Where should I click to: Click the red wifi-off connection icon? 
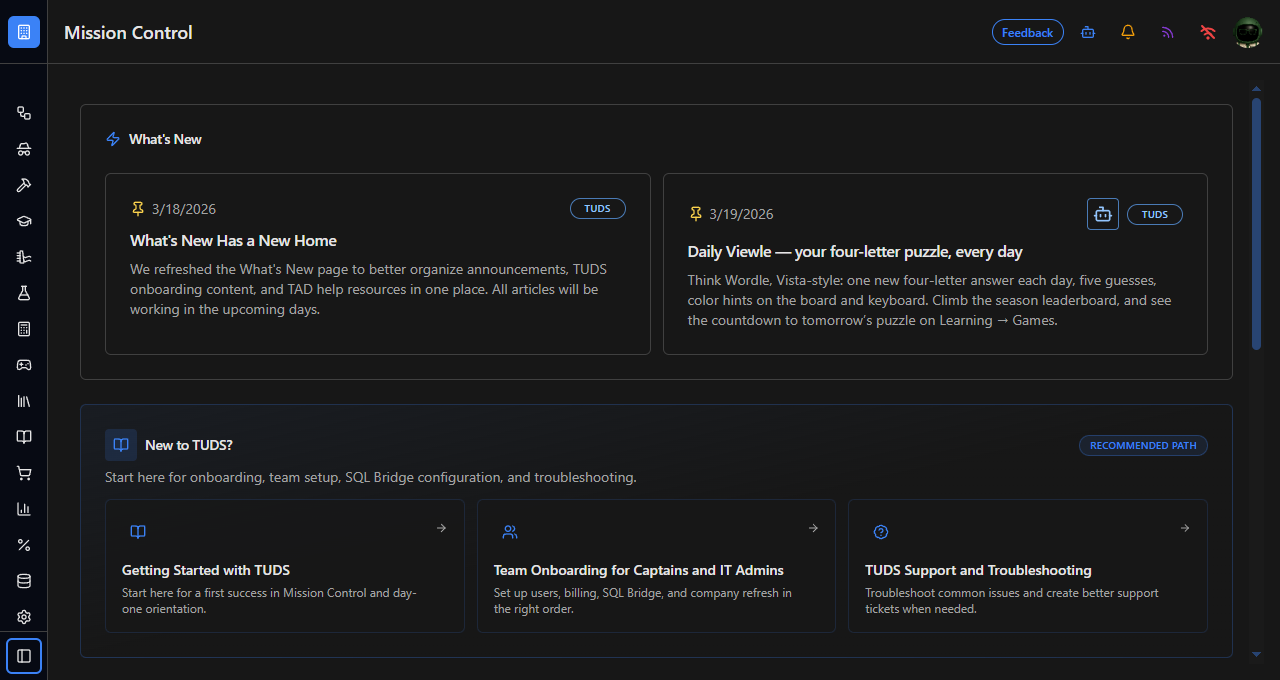(x=1208, y=32)
